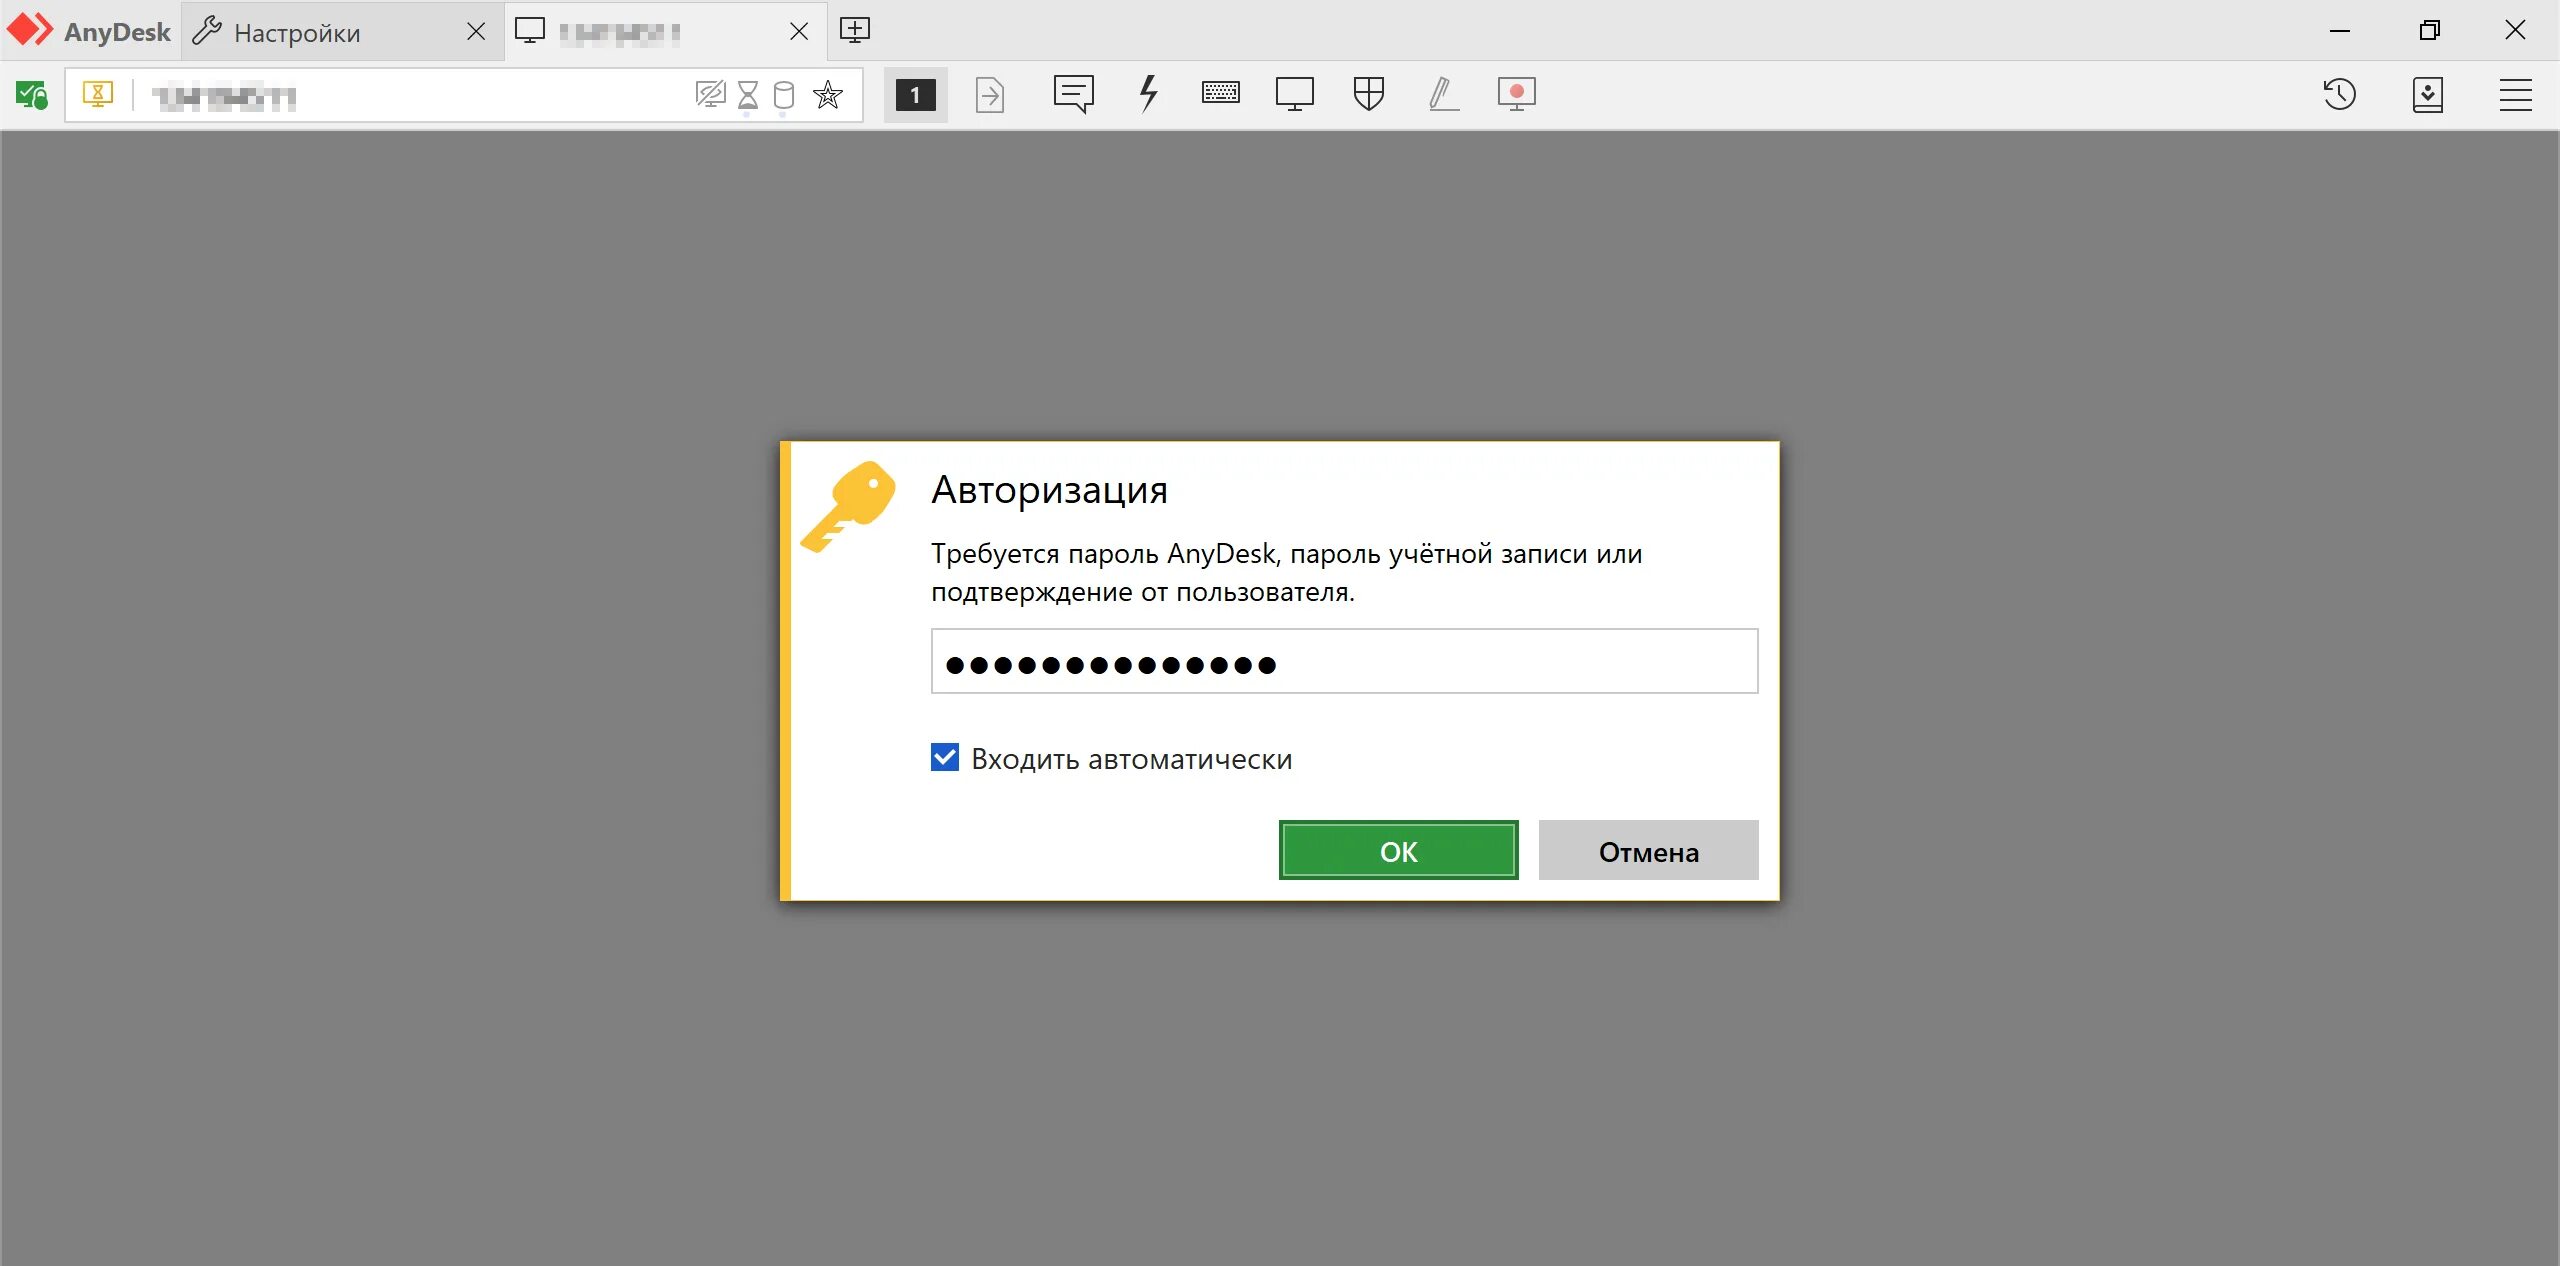
Task: Open display settings menu
Action: click(1295, 94)
